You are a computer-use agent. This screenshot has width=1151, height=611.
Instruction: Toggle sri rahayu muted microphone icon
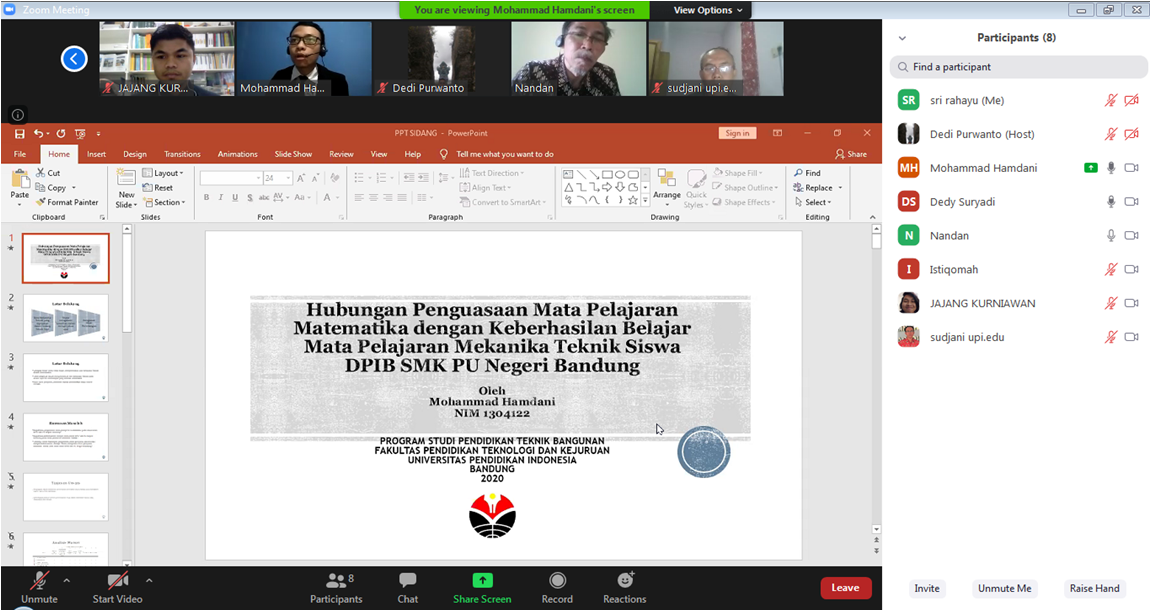point(1111,101)
